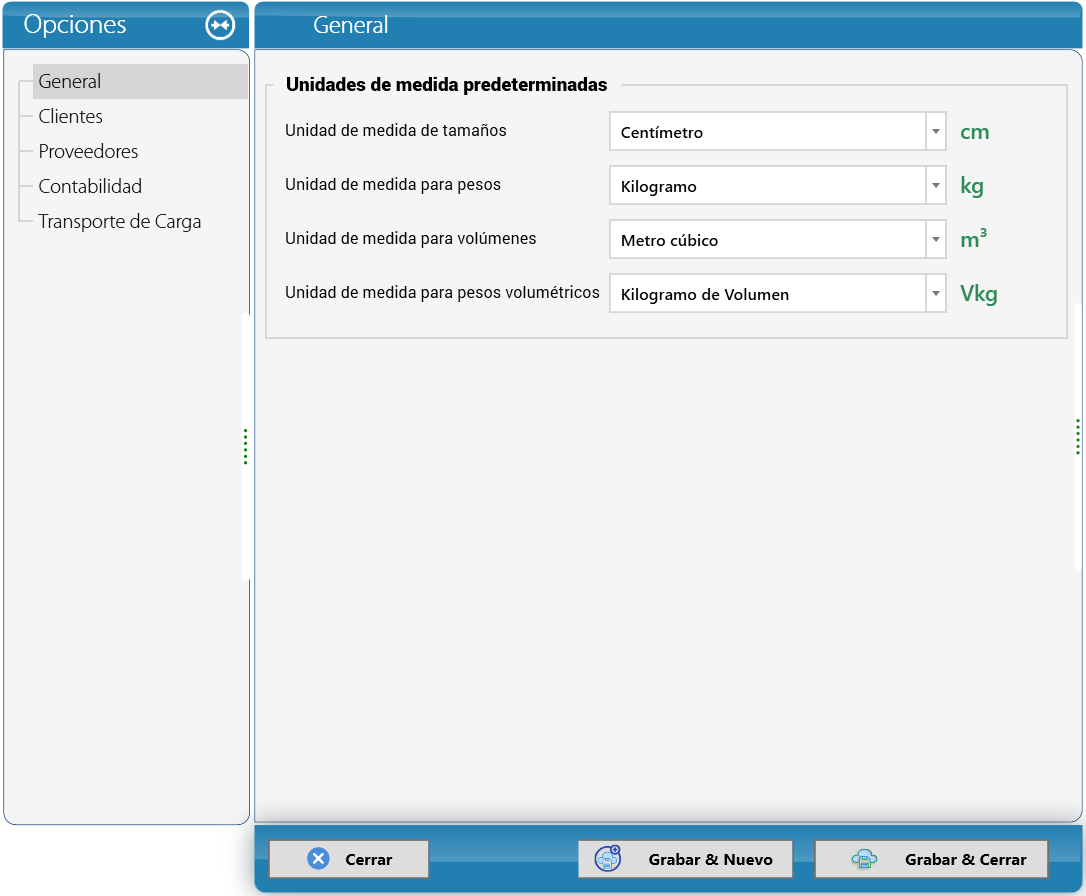
Task: Open the Transporte de Carga section
Action: (119, 222)
